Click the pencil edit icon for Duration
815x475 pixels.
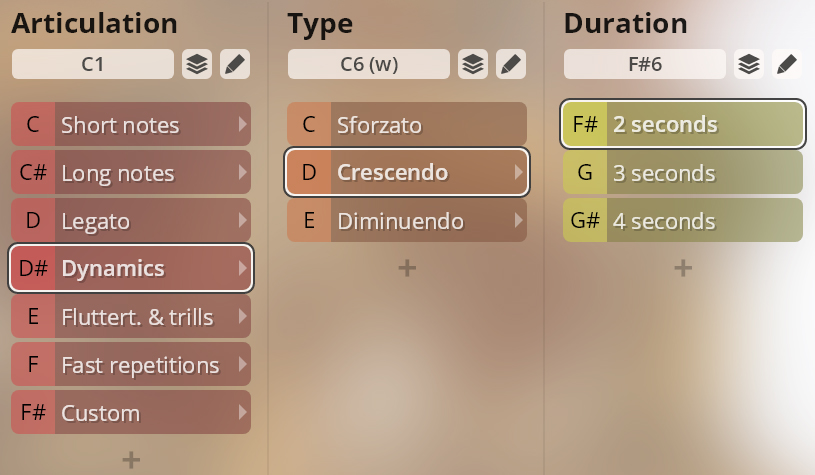[787, 65]
